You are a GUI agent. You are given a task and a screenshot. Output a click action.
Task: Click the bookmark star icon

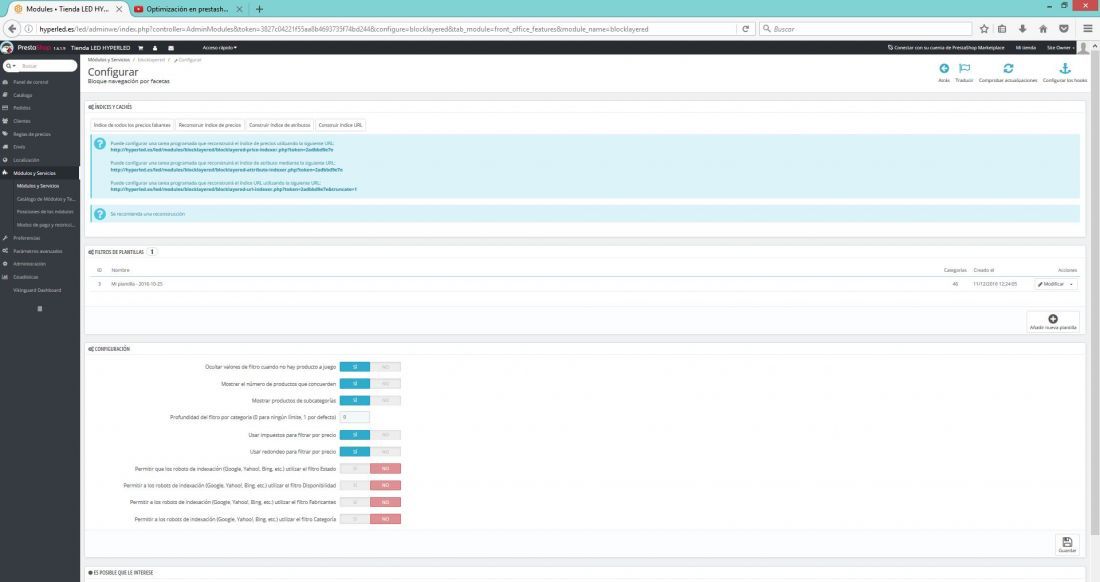[x=984, y=29]
